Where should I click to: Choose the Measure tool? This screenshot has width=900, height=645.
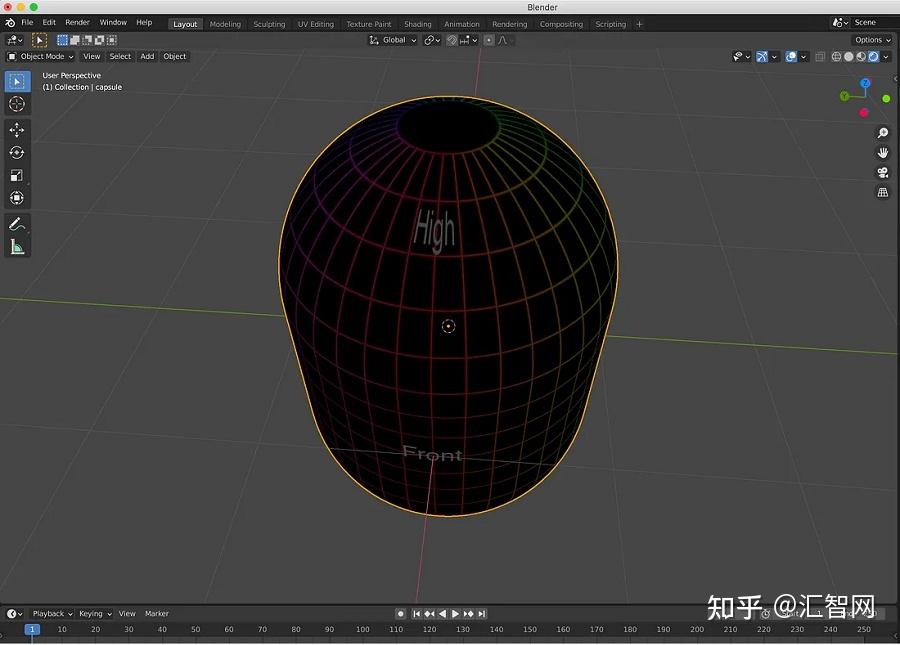(x=17, y=246)
